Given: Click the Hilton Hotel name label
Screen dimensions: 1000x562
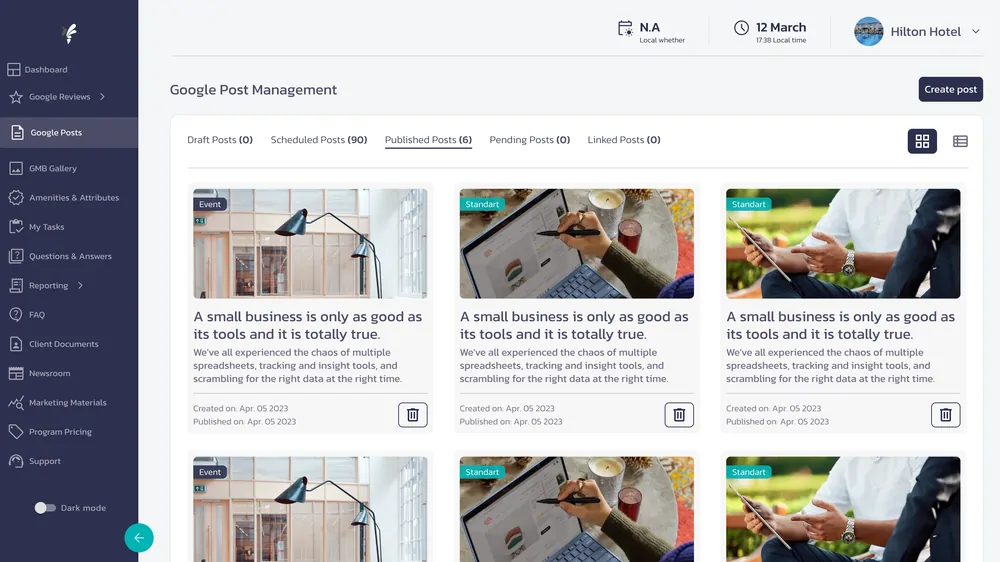Looking at the screenshot, I should click(925, 31).
